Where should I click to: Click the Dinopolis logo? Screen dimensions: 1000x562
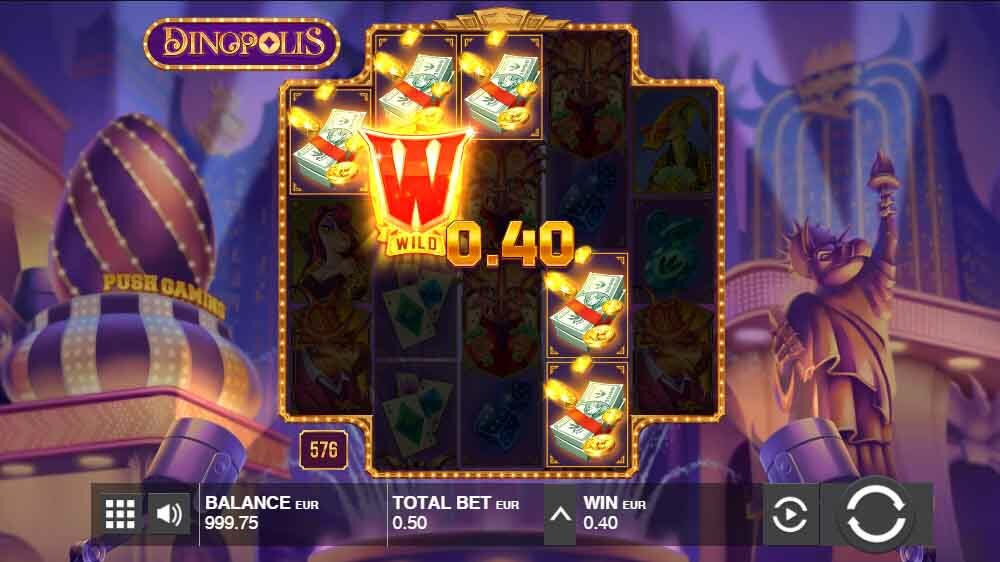pos(242,43)
